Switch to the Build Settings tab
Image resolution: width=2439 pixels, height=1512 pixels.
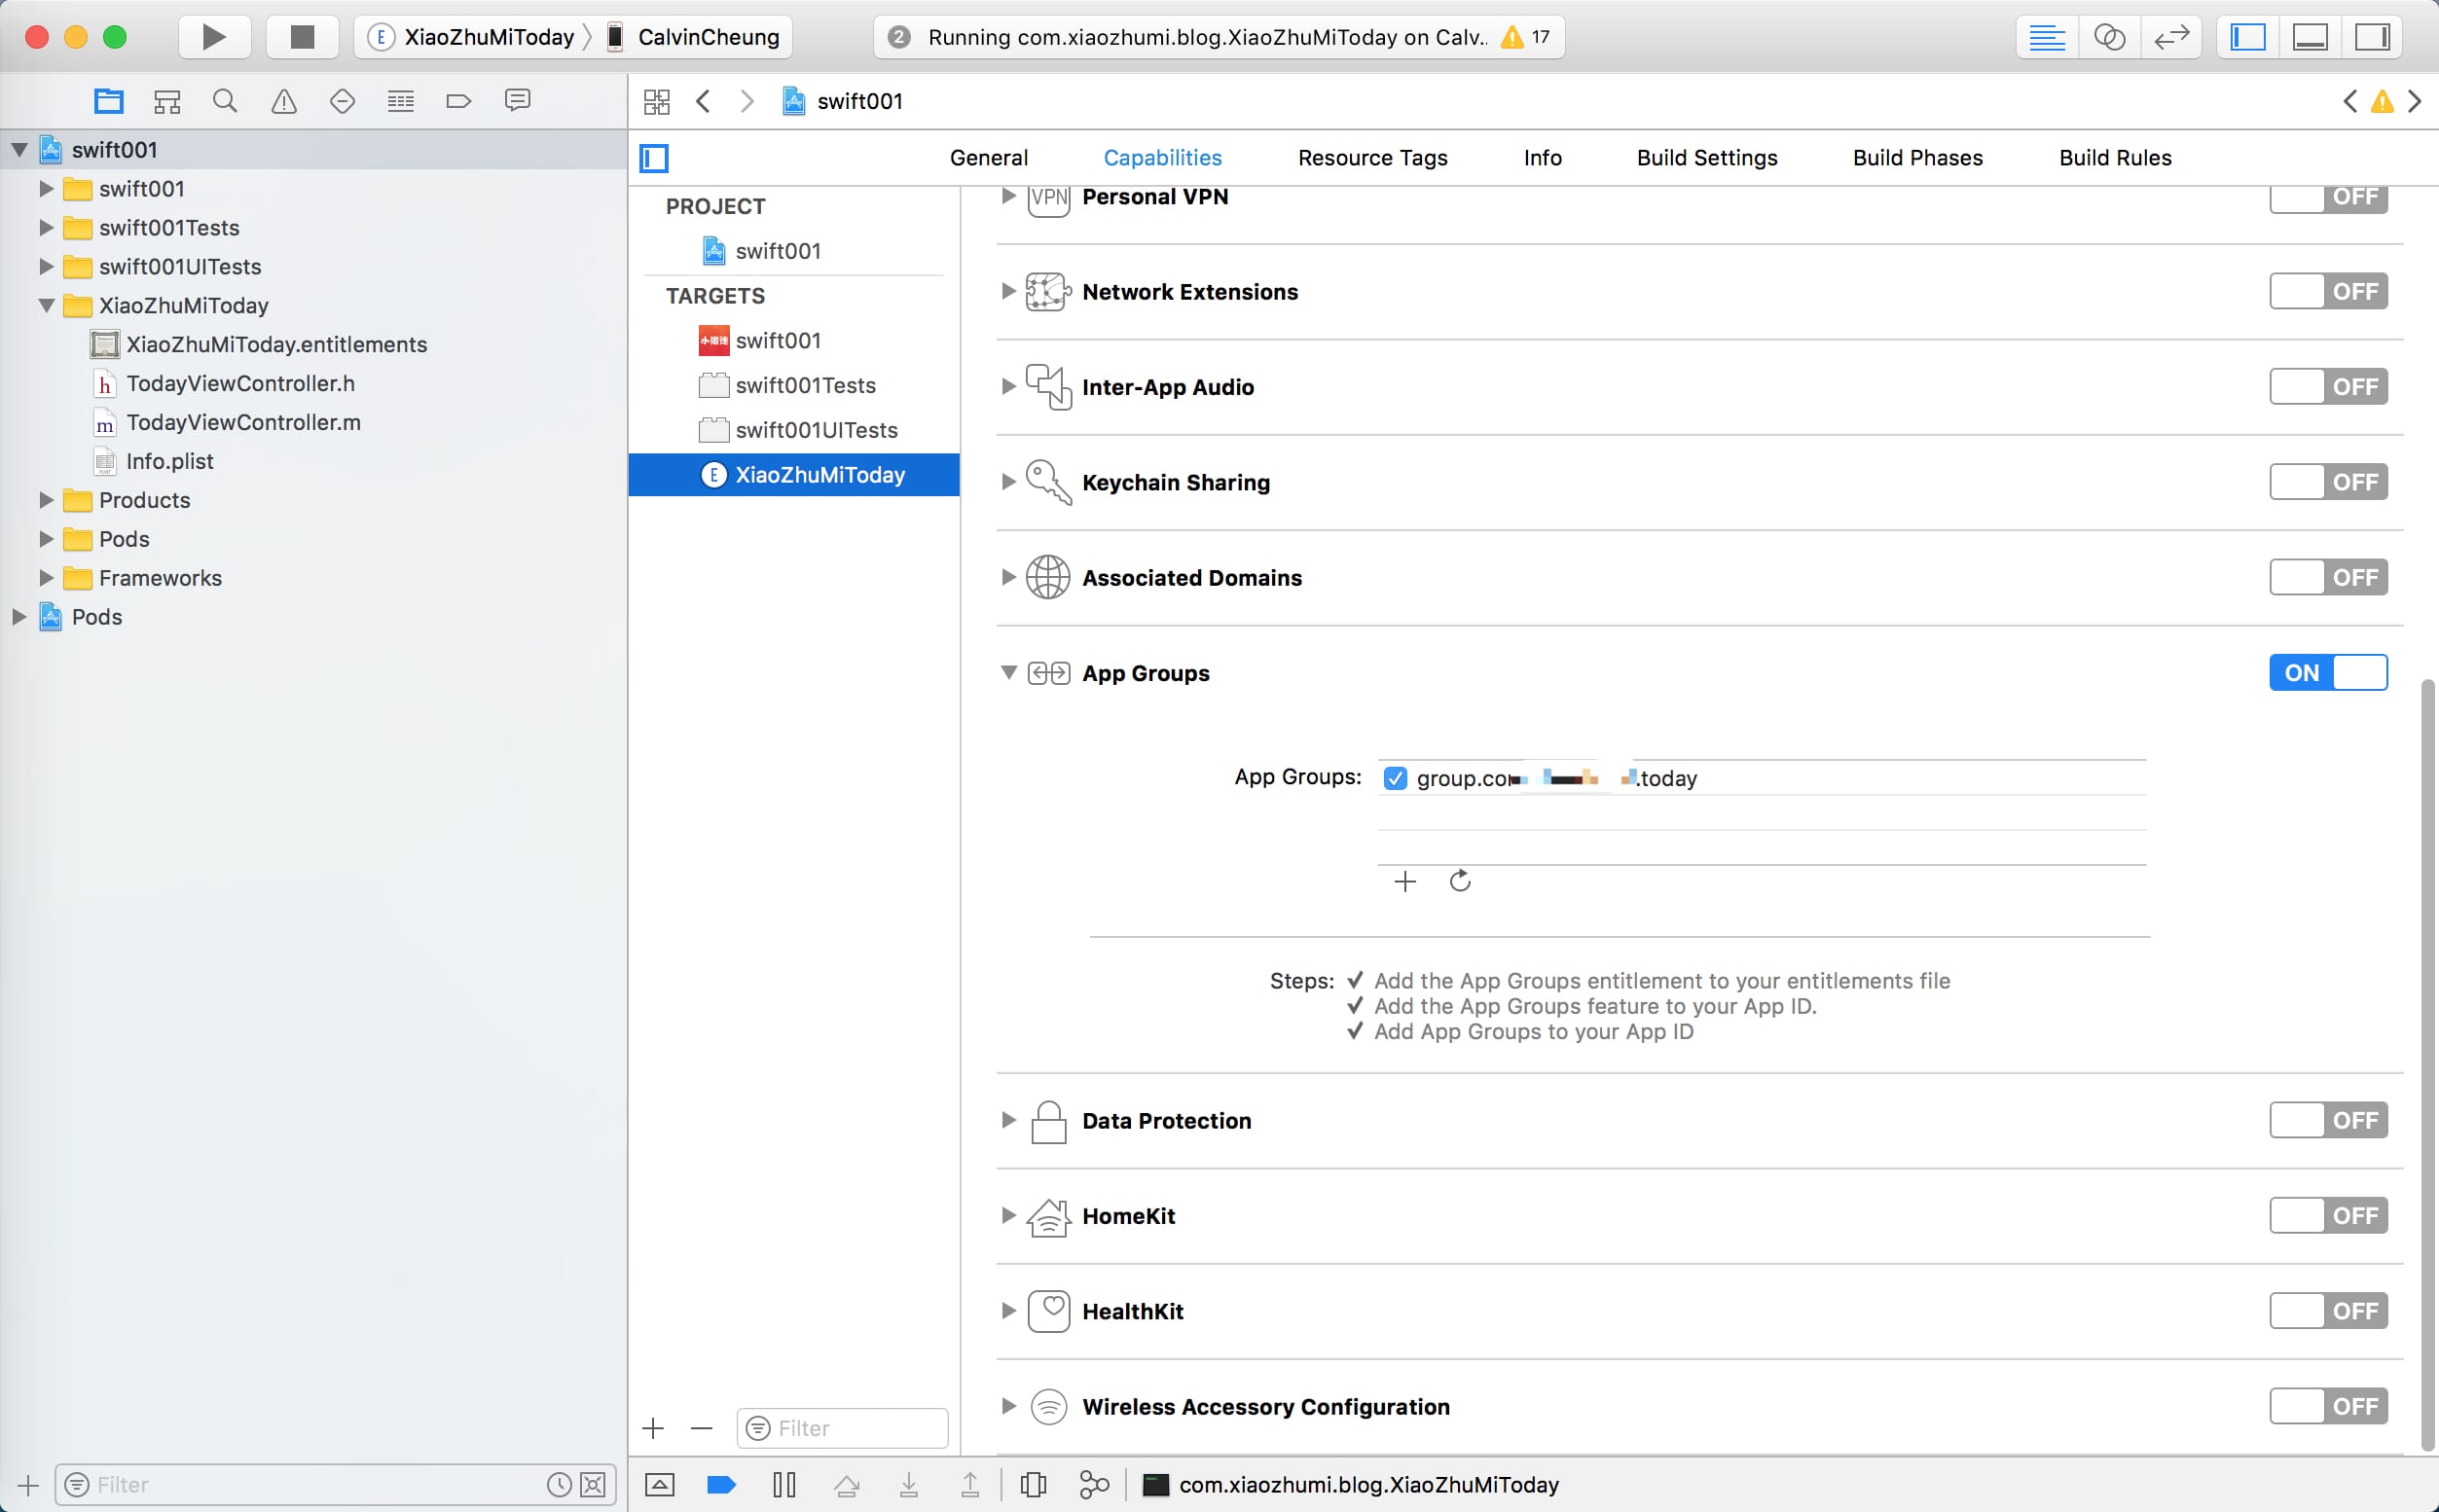1706,158
